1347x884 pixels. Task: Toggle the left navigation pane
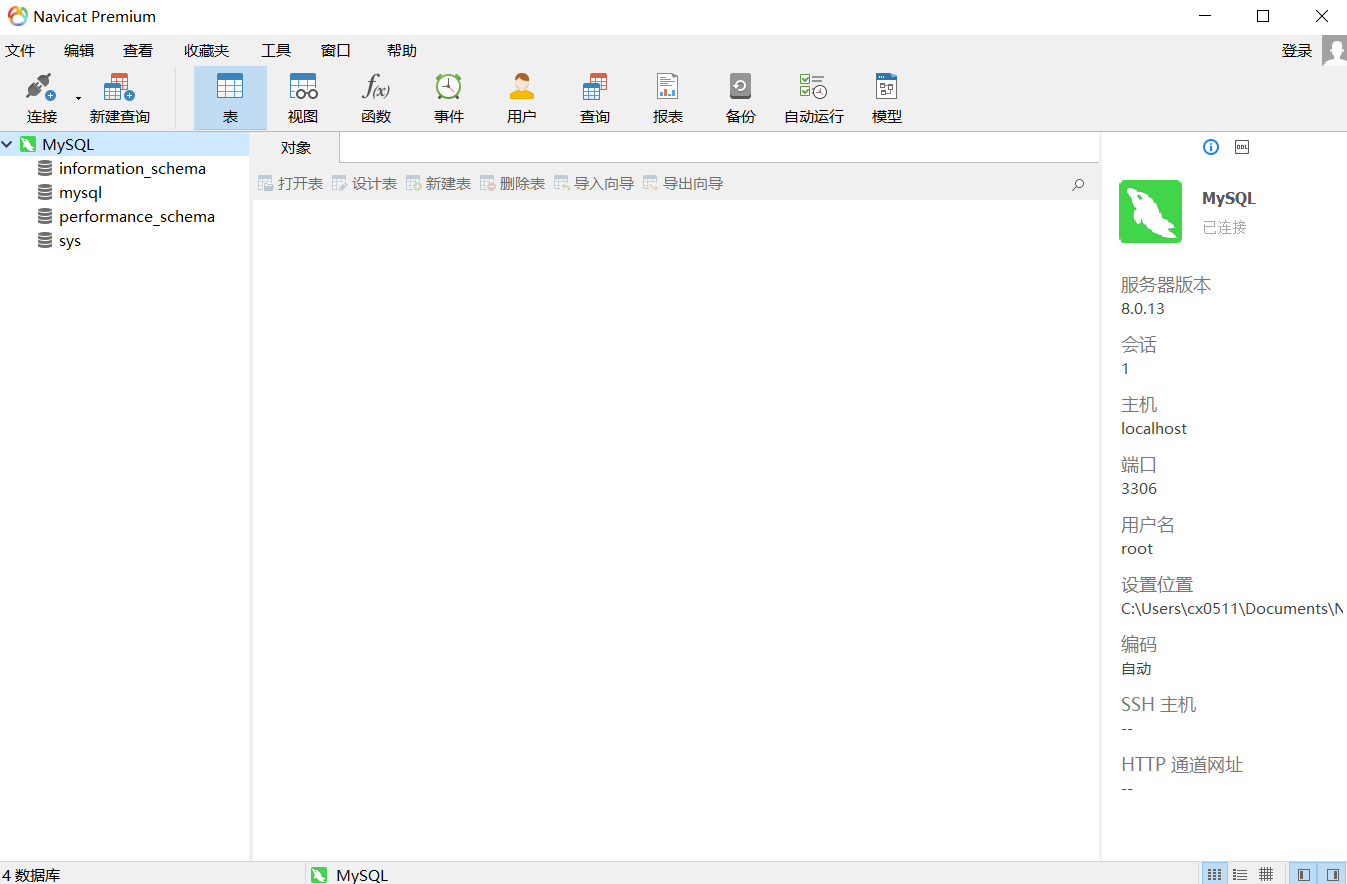(x=1303, y=874)
